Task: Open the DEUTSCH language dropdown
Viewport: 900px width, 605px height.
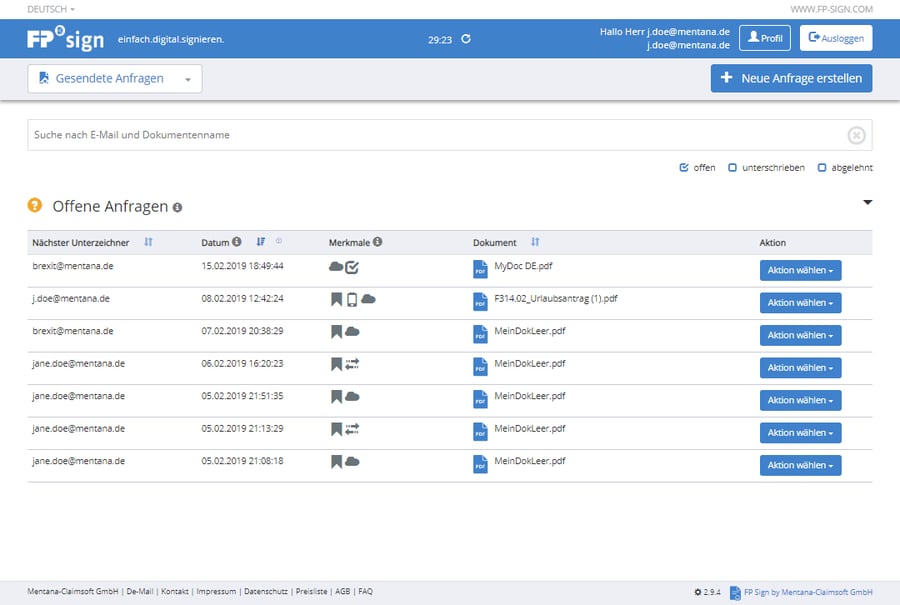Action: pos(51,9)
